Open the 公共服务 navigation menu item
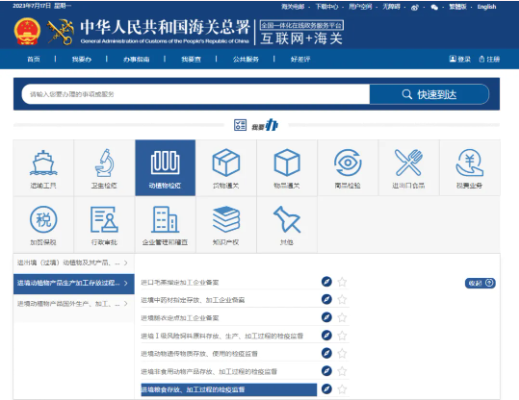The width and height of the screenshot is (519, 400). click(x=246, y=59)
